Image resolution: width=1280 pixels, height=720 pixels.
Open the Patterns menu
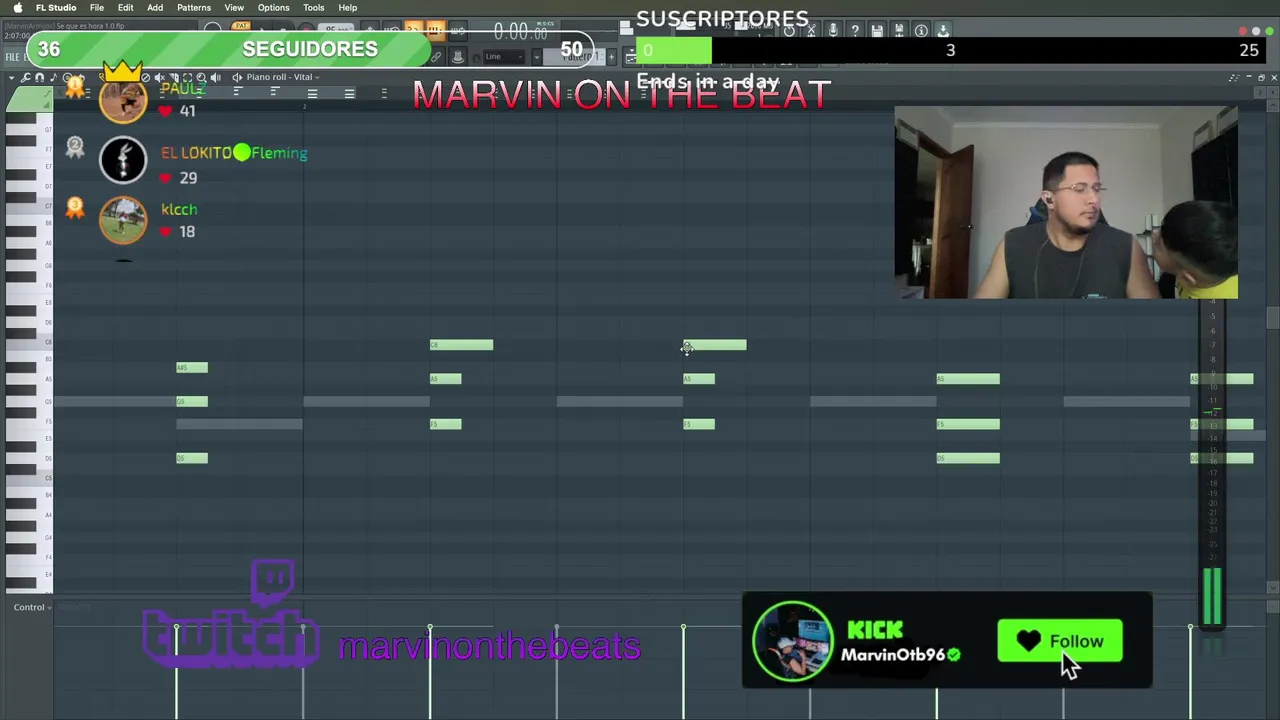click(x=194, y=7)
